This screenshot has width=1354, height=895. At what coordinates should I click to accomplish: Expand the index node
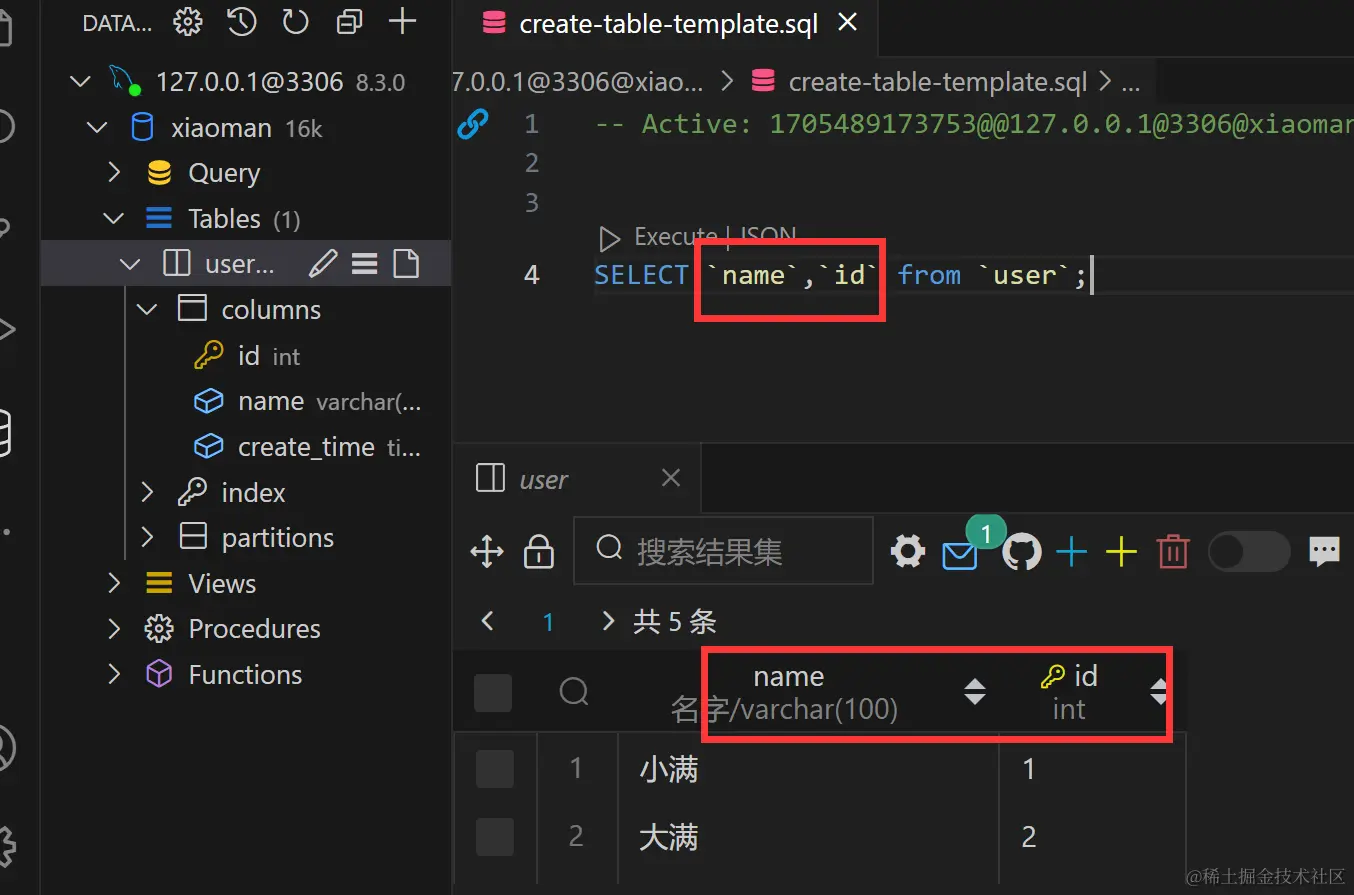148,492
